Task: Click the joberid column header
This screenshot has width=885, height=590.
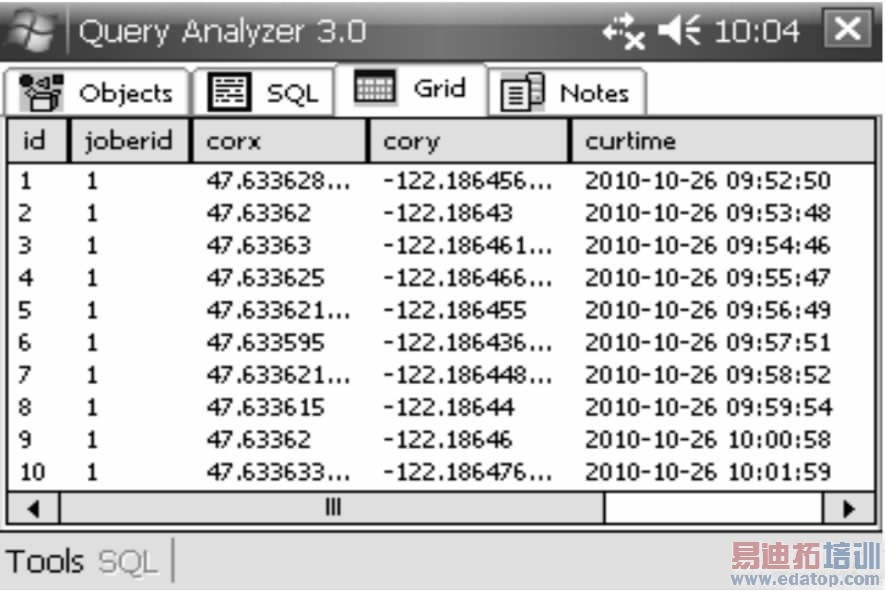Action: coord(129,141)
